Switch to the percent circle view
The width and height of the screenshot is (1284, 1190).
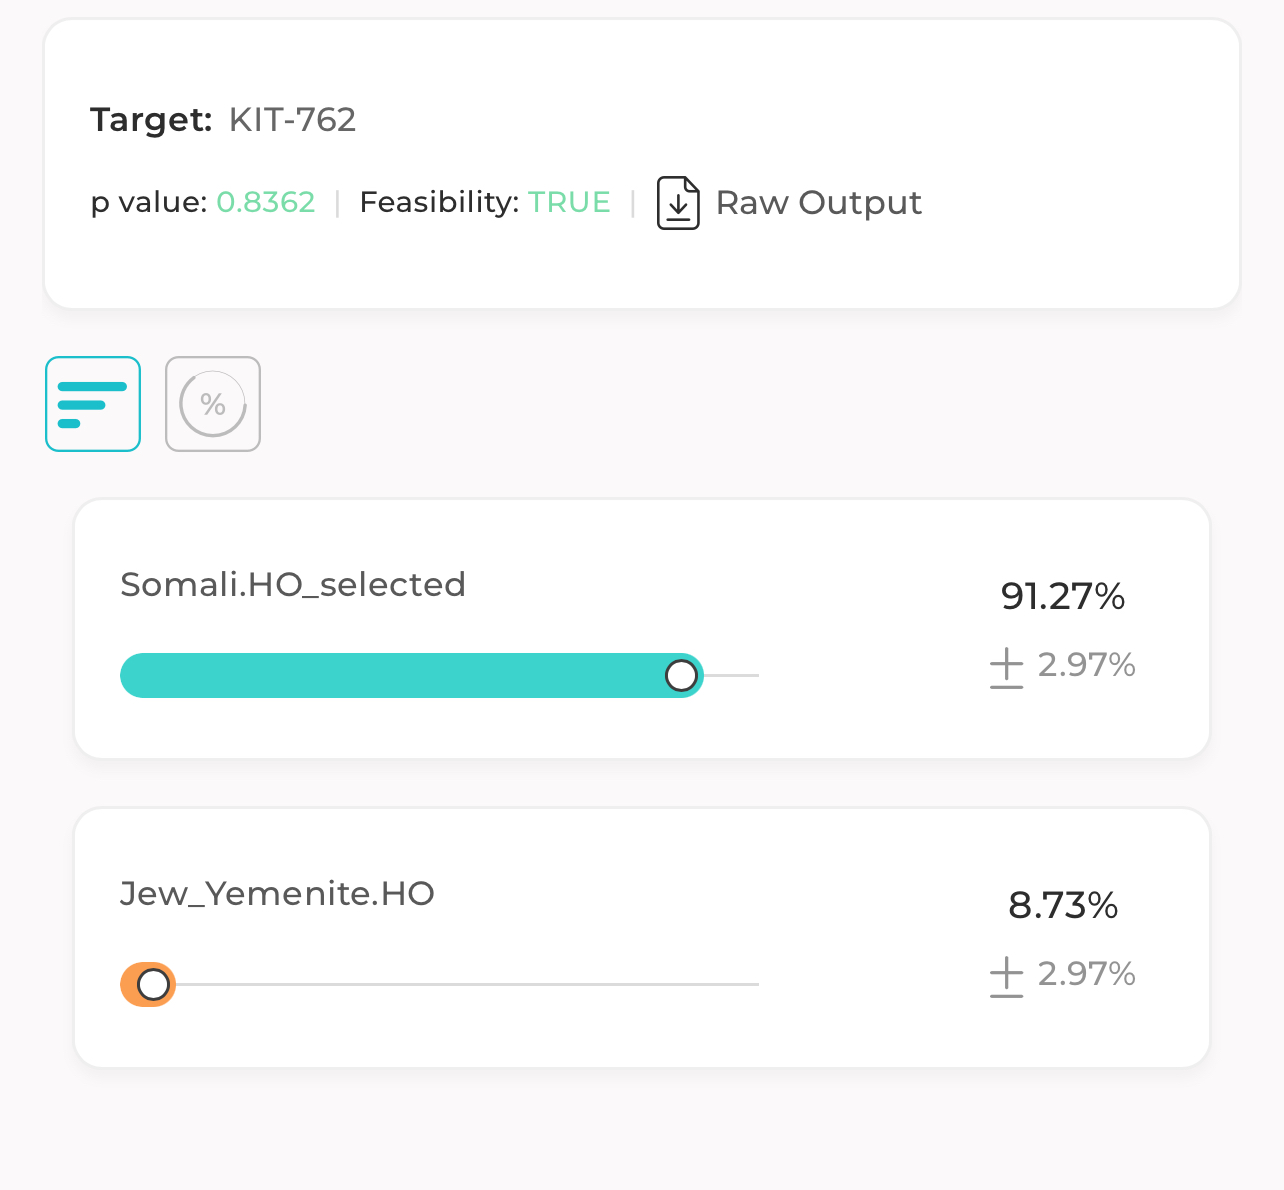click(x=213, y=404)
